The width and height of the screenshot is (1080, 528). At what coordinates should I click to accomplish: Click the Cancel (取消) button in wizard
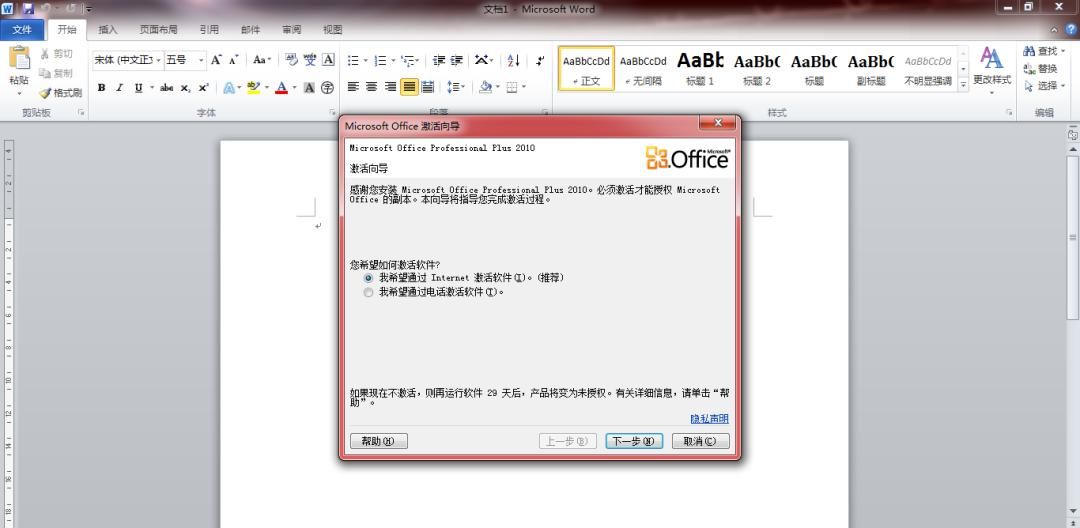click(x=700, y=441)
